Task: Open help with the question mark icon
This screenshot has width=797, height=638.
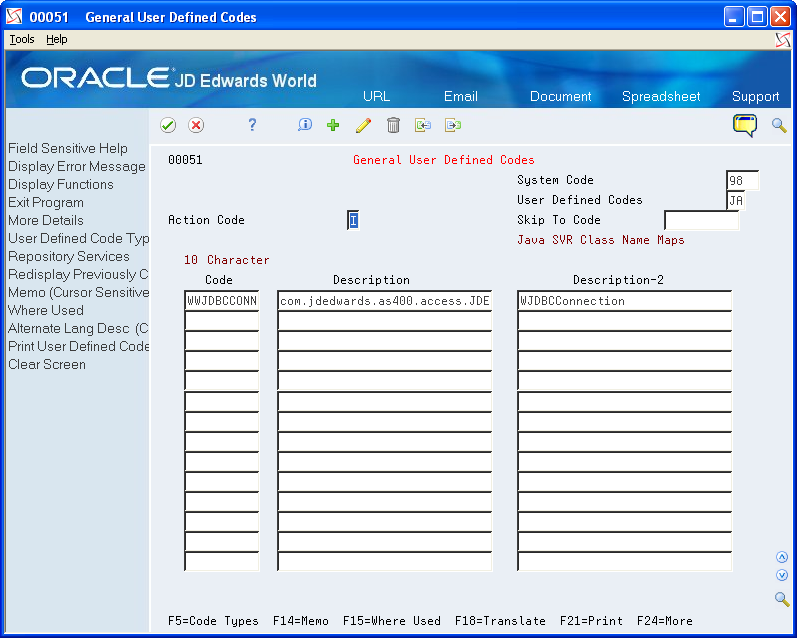Action: tap(252, 125)
